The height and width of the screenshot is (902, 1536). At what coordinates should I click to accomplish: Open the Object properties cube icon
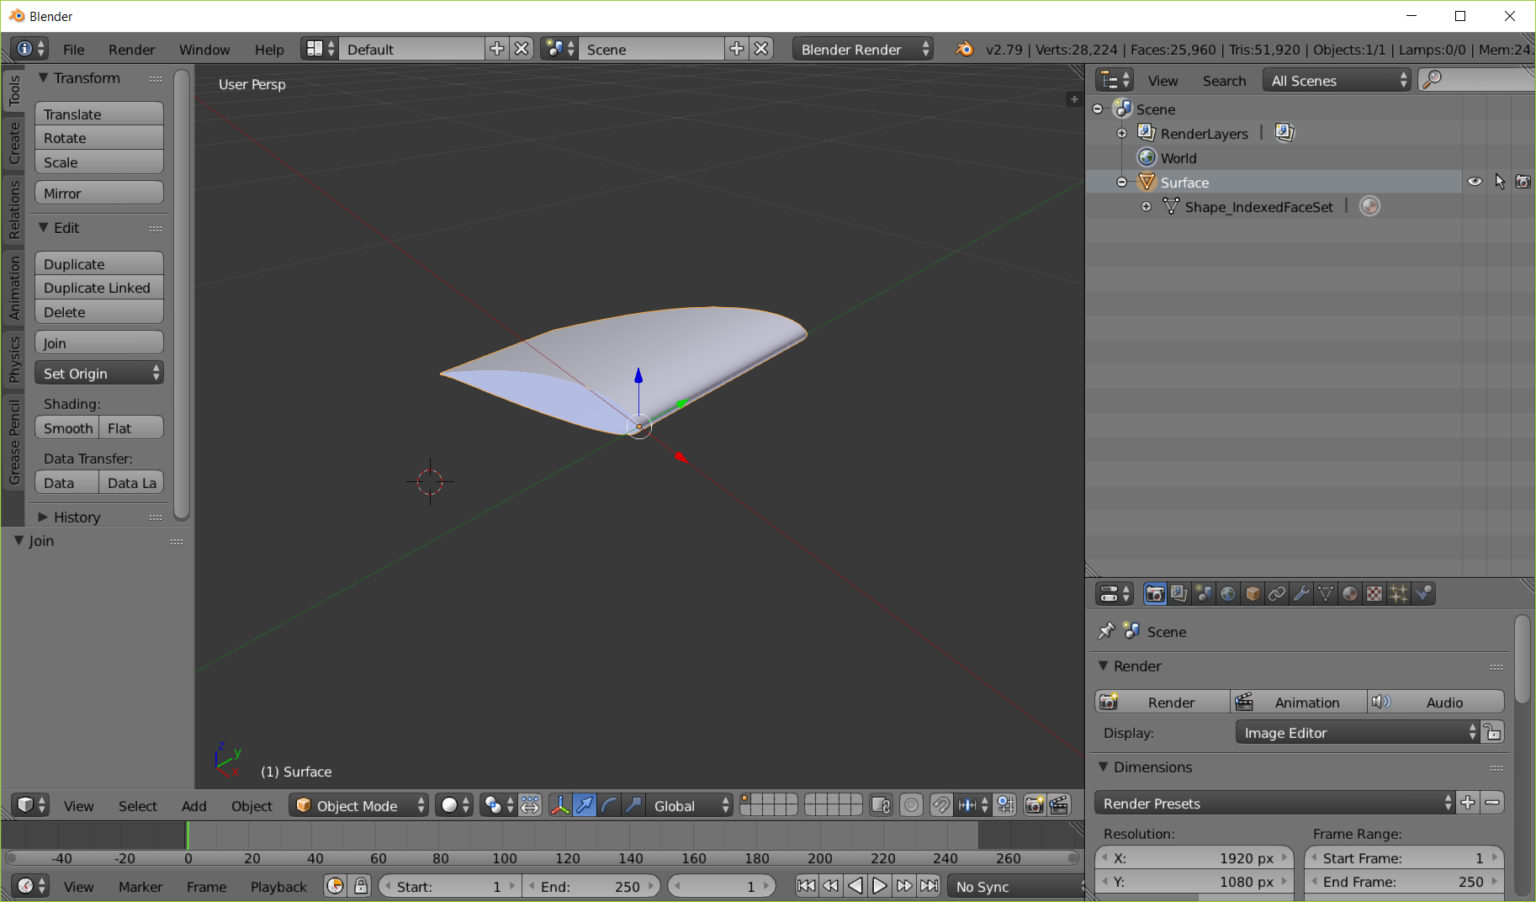click(1252, 593)
